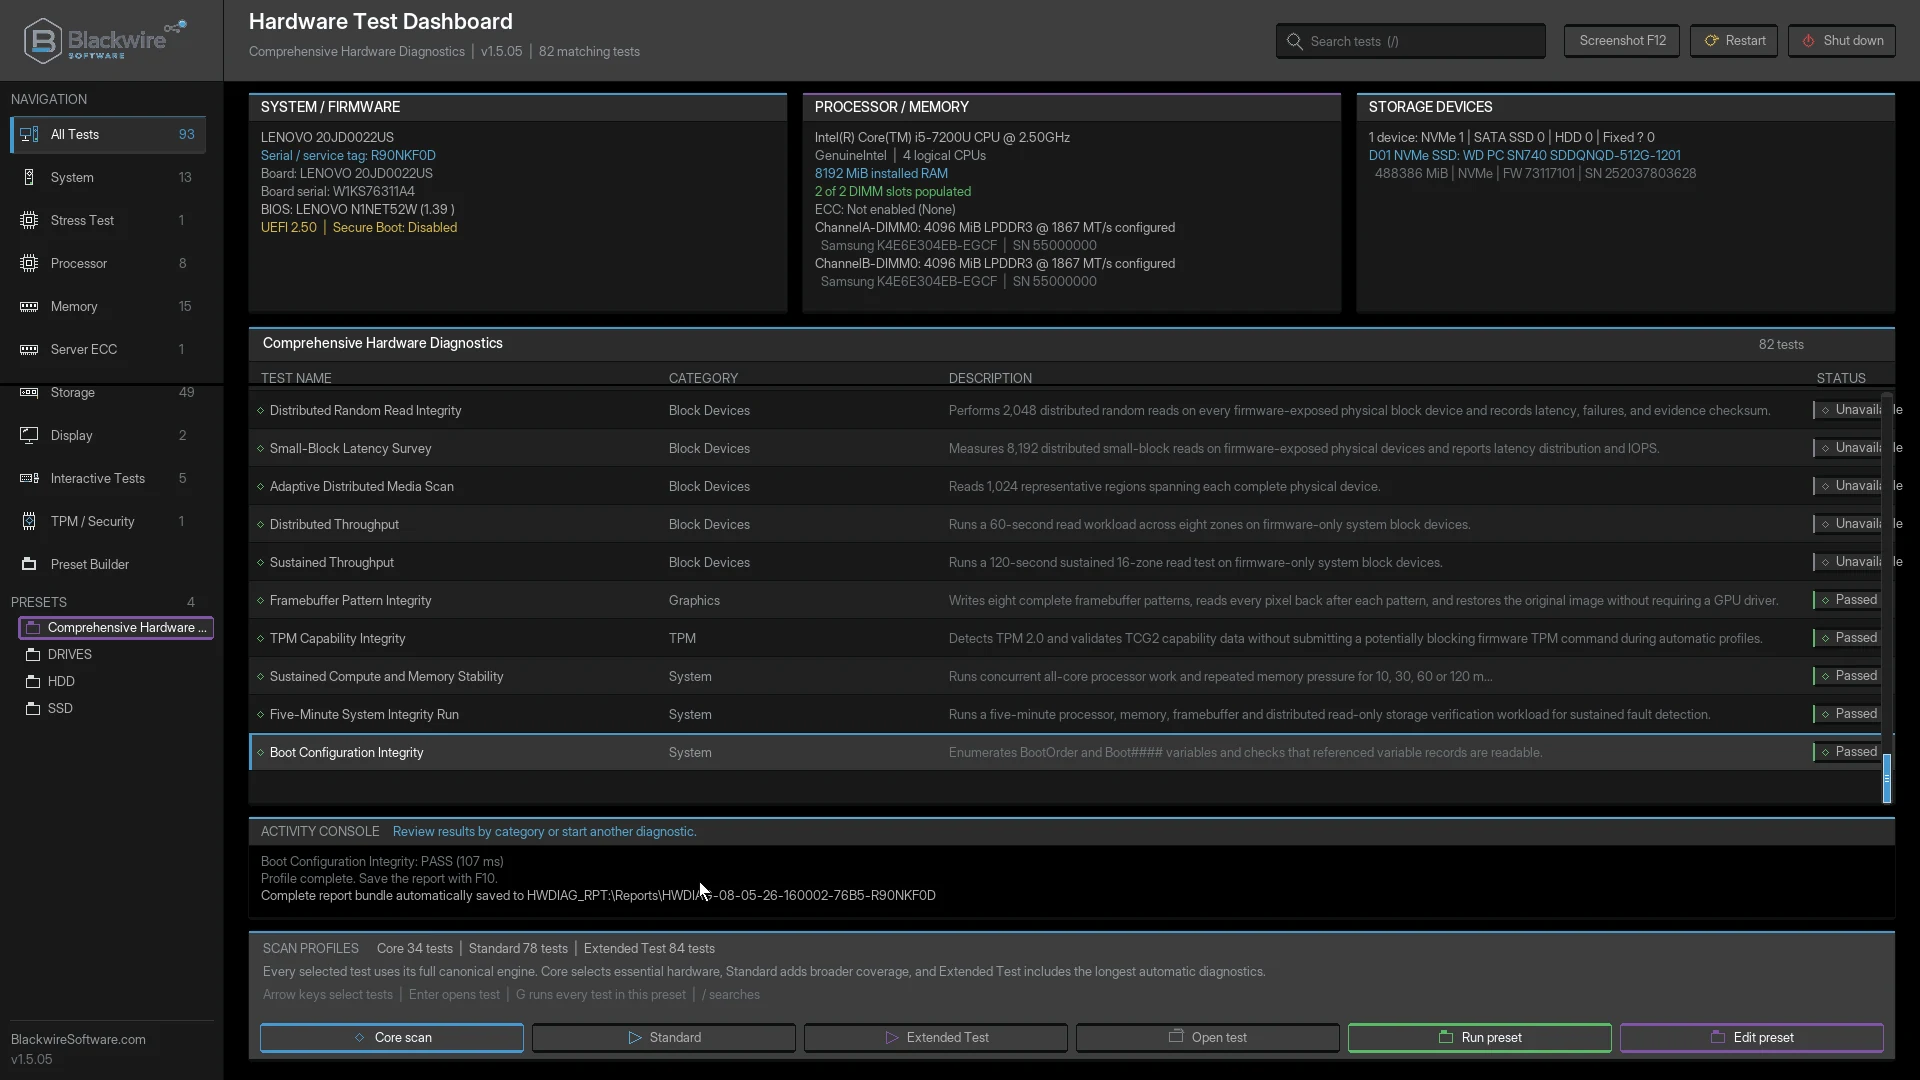This screenshot has height=1080, width=1920.
Task: Click the Storage drive icon
Action: click(x=29, y=393)
